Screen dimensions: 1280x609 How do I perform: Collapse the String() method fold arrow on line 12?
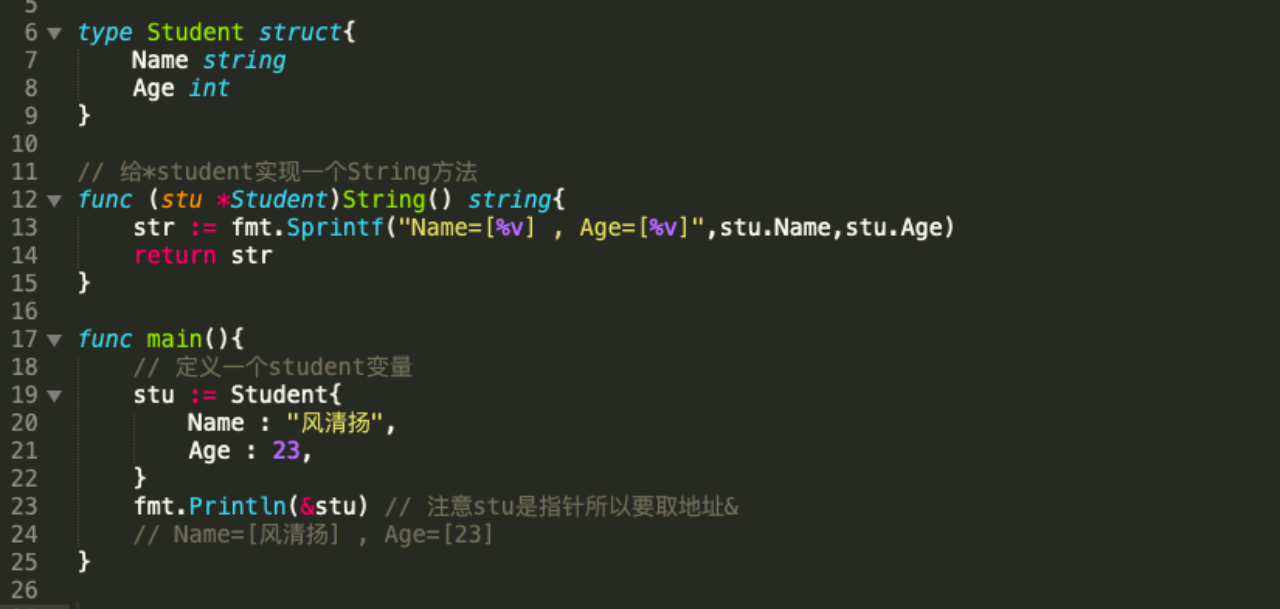(x=54, y=200)
